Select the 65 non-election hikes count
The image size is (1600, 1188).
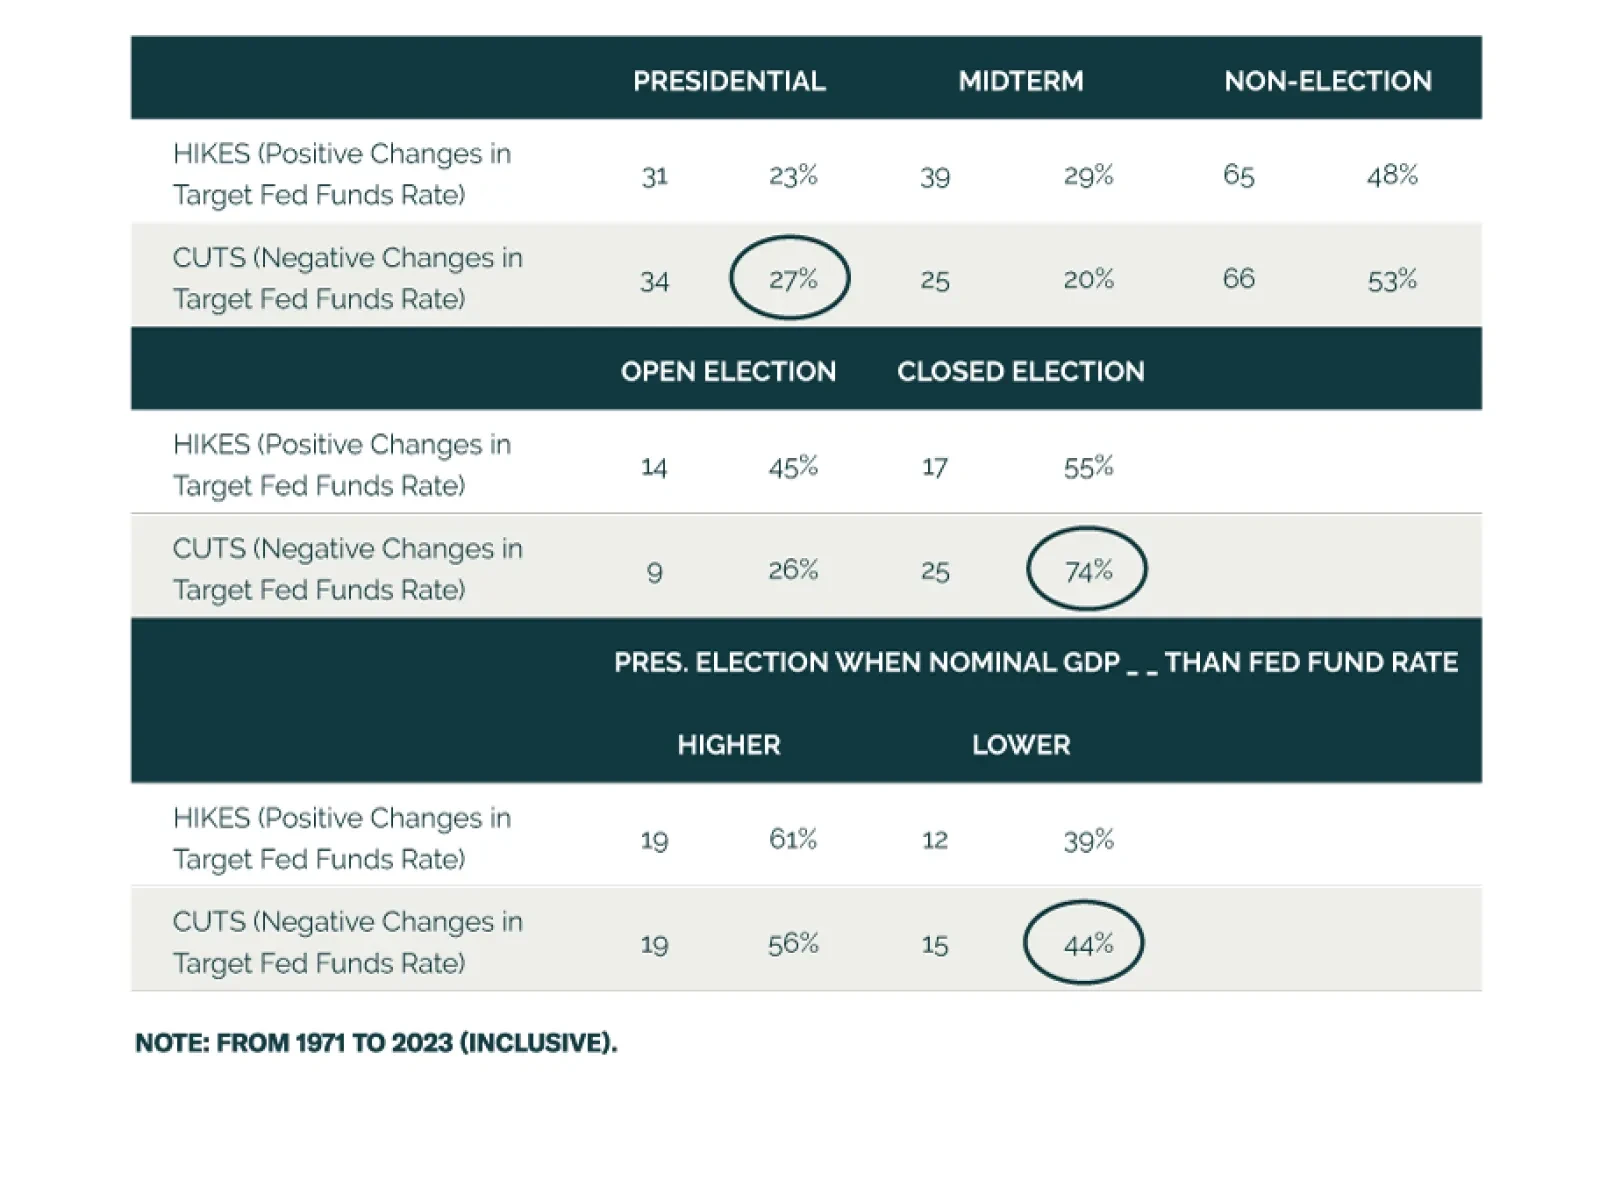(x=1238, y=175)
